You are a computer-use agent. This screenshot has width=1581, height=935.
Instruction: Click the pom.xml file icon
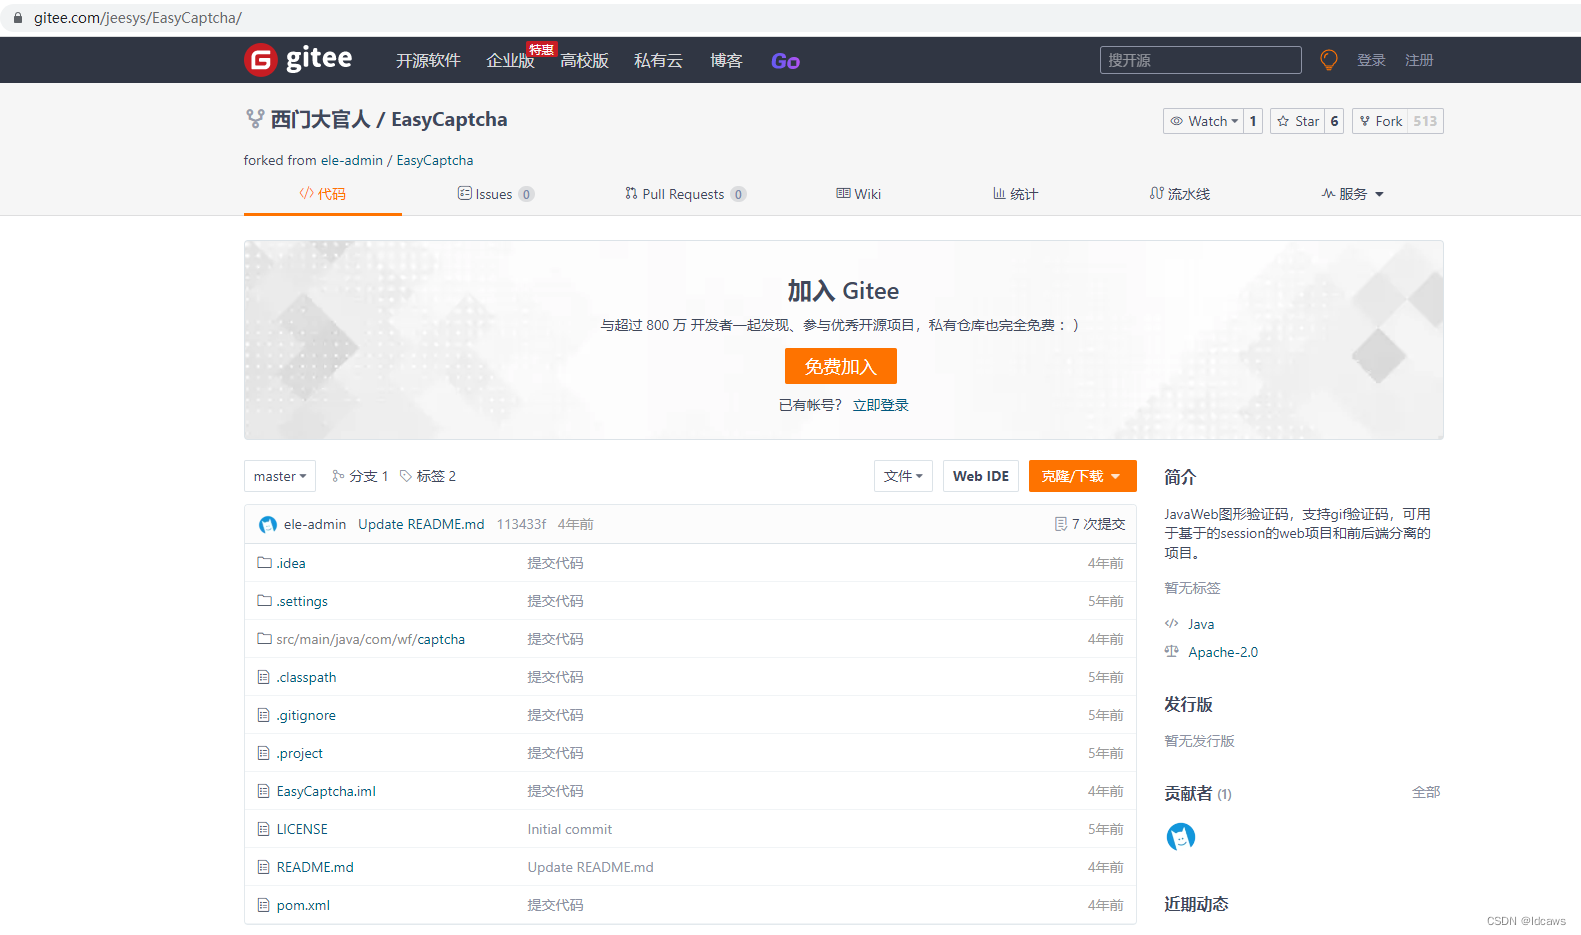(x=264, y=905)
